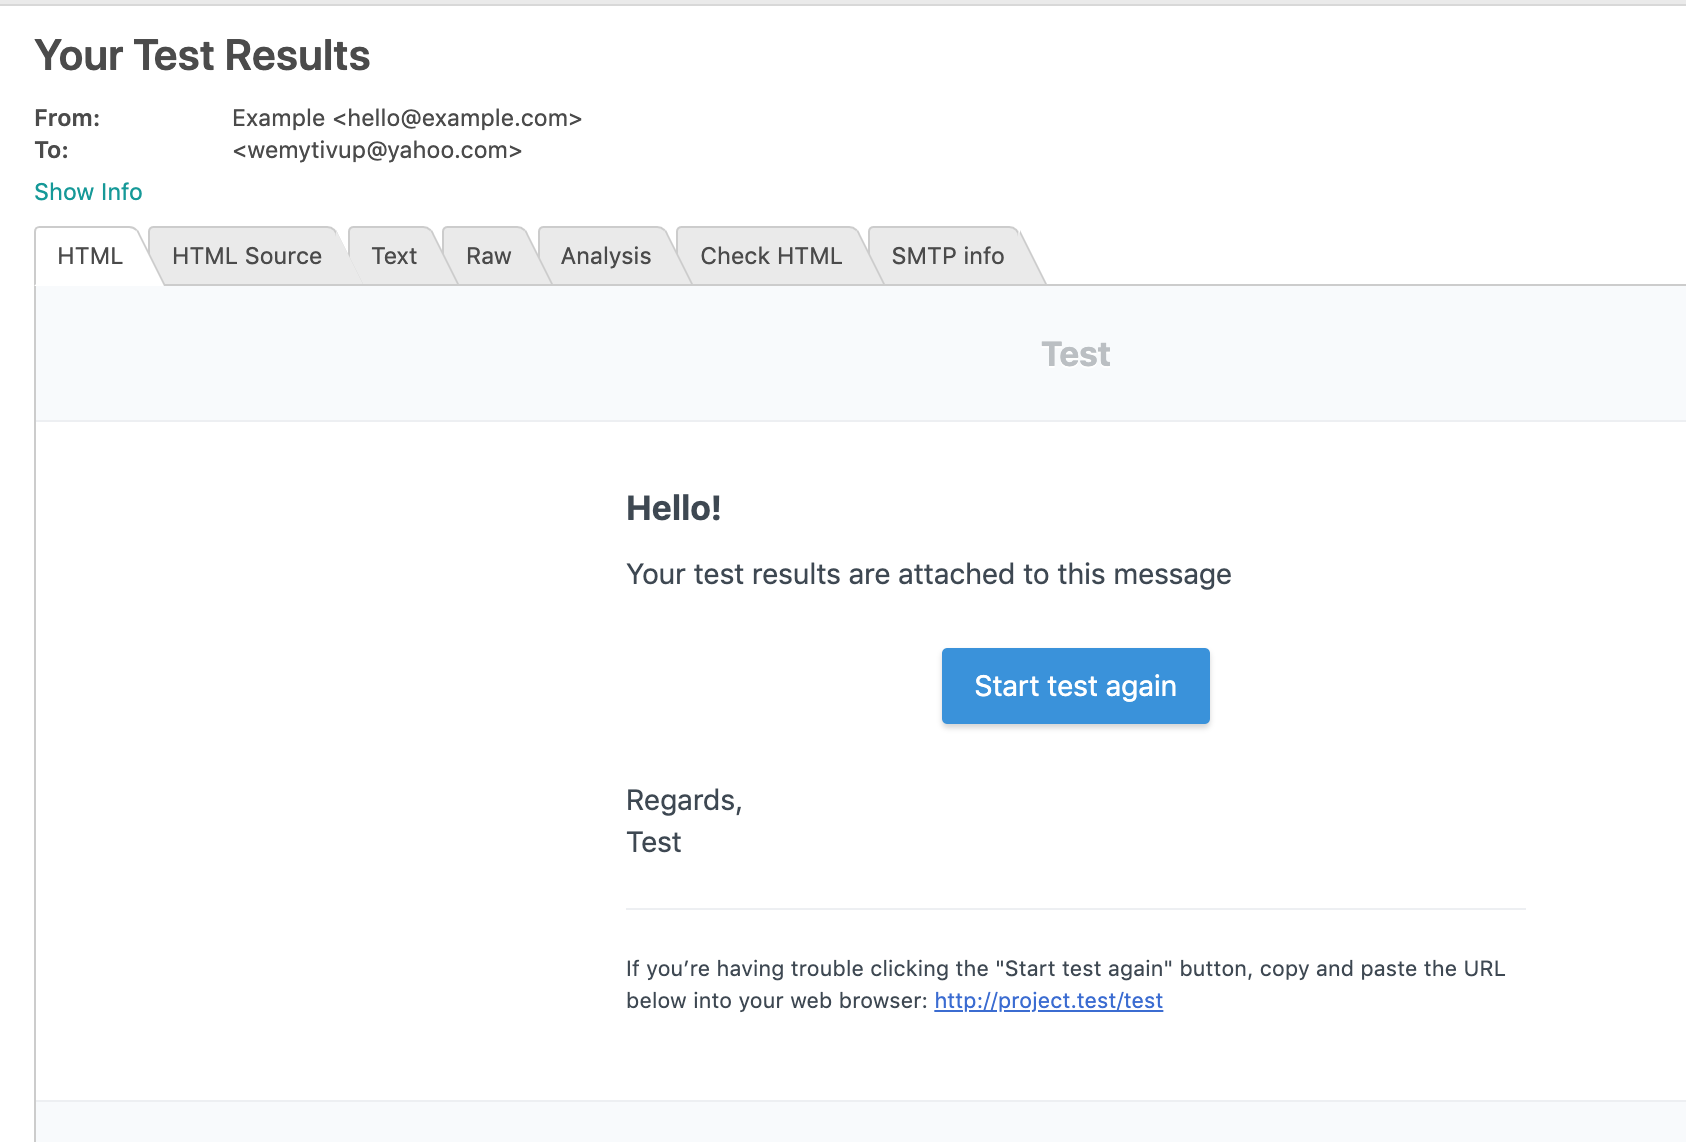The height and width of the screenshot is (1142, 1686).
Task: Switch to the HTML Source tab
Action: click(246, 256)
